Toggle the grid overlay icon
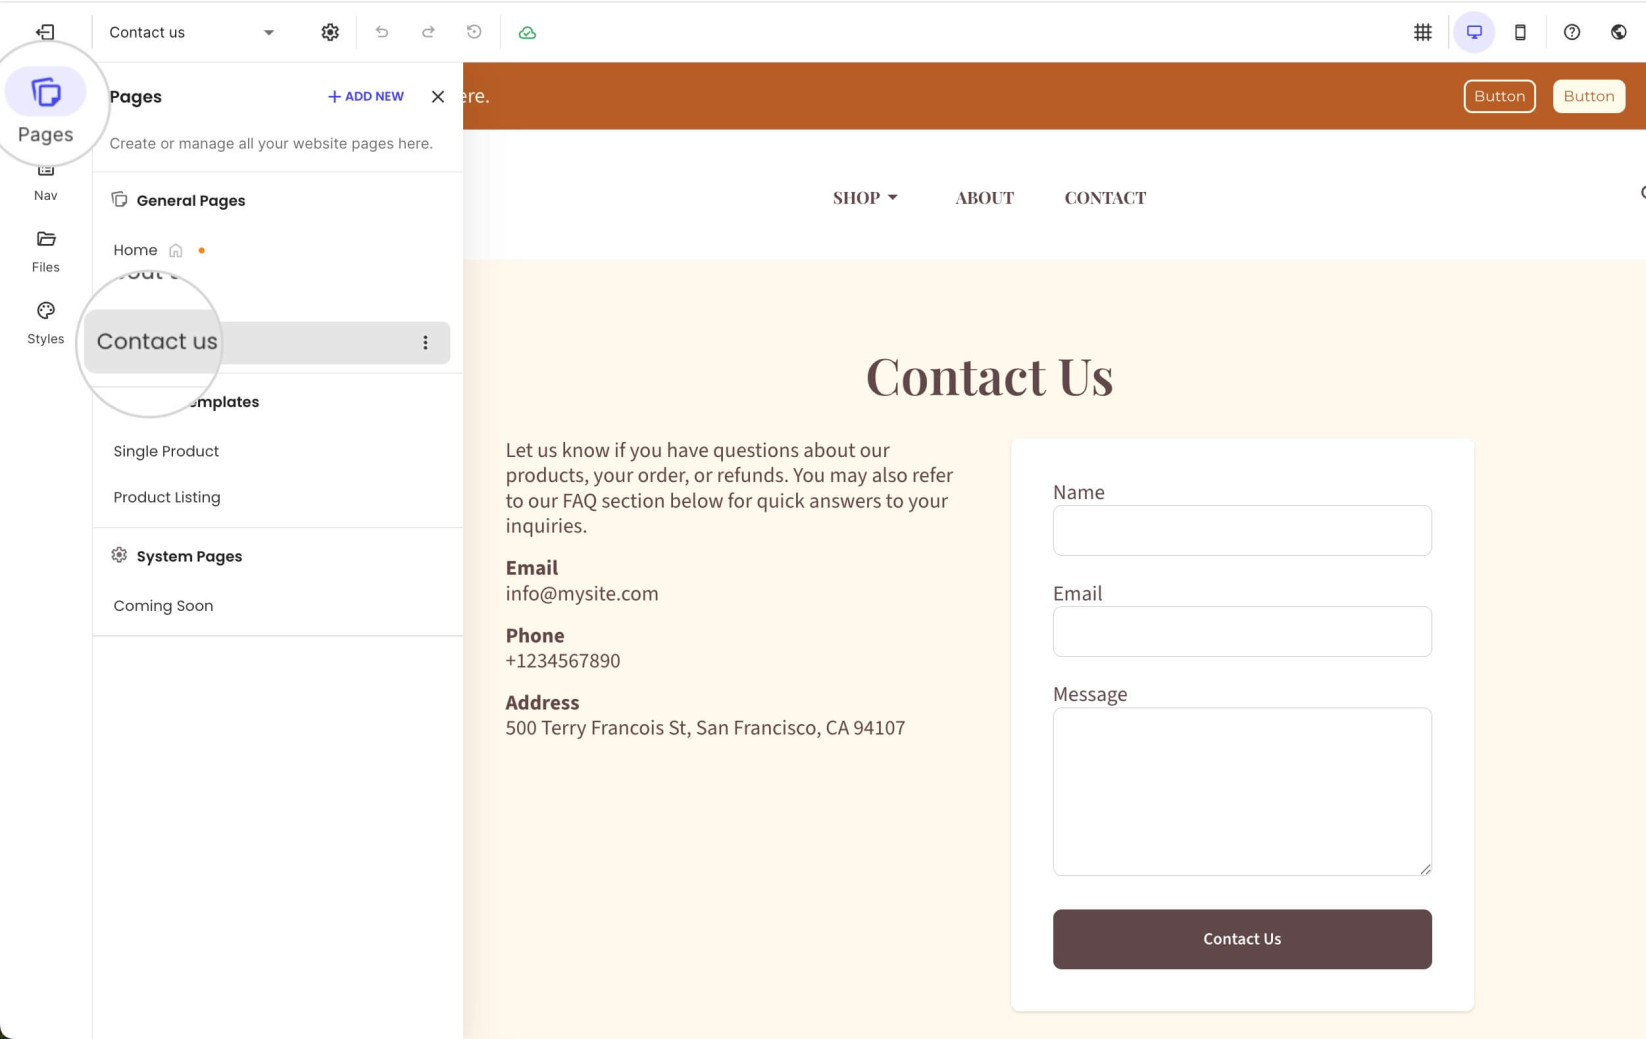Image resolution: width=1646 pixels, height=1039 pixels. (x=1422, y=32)
